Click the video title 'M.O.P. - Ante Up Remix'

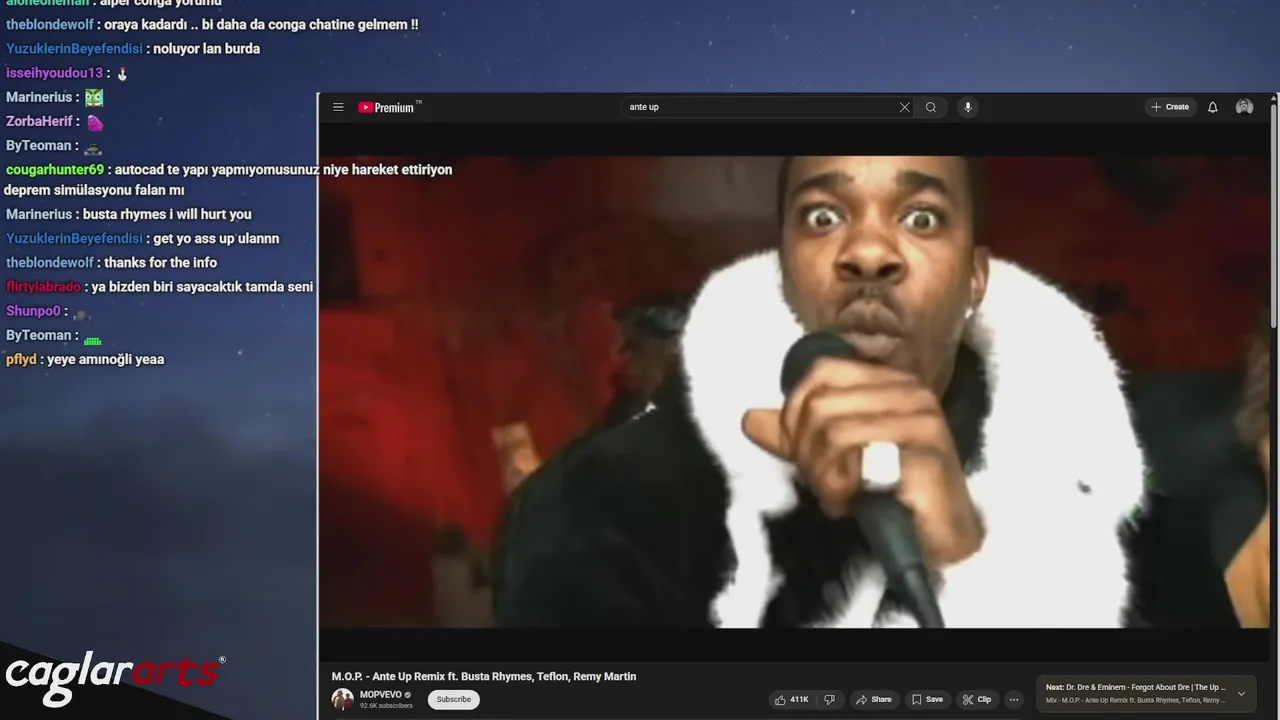tap(484, 676)
